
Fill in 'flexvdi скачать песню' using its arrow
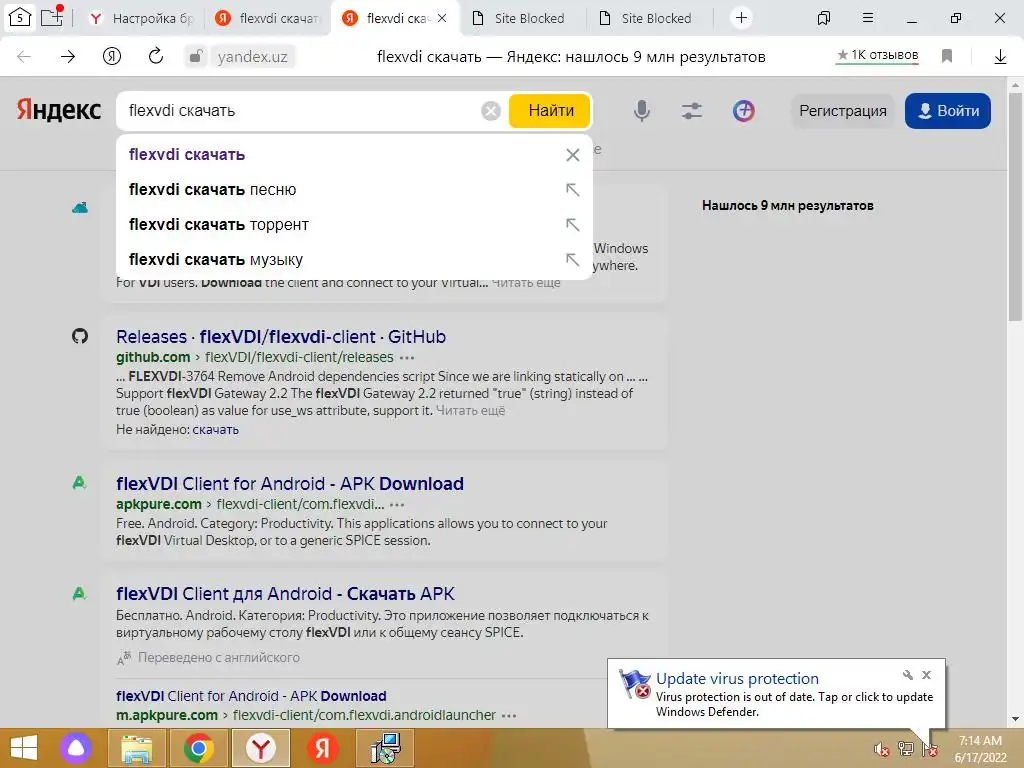573,189
